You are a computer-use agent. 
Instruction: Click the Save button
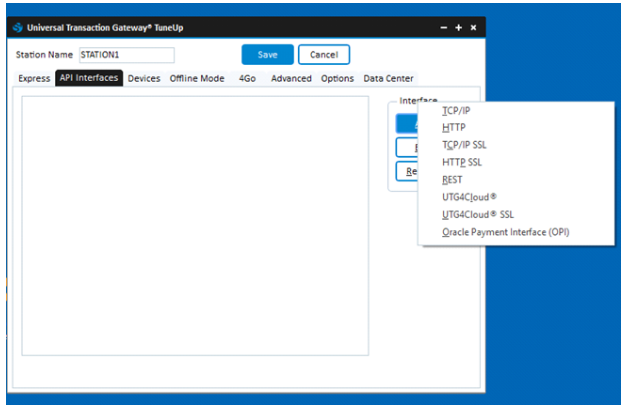click(x=267, y=55)
